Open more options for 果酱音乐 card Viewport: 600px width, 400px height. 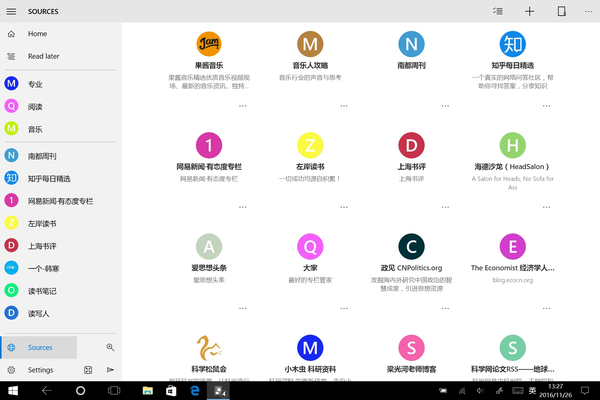pyautogui.click(x=243, y=106)
